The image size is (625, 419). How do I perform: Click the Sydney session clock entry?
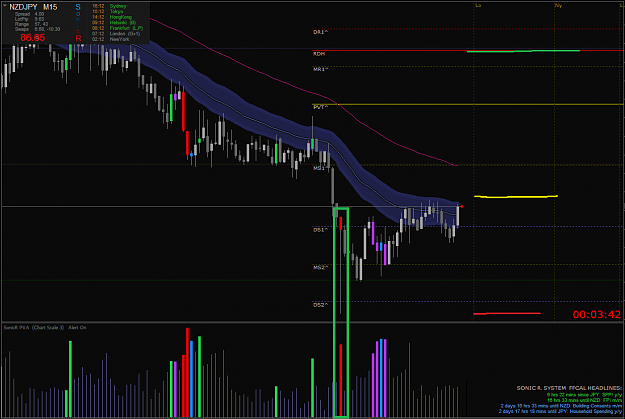click(x=109, y=6)
